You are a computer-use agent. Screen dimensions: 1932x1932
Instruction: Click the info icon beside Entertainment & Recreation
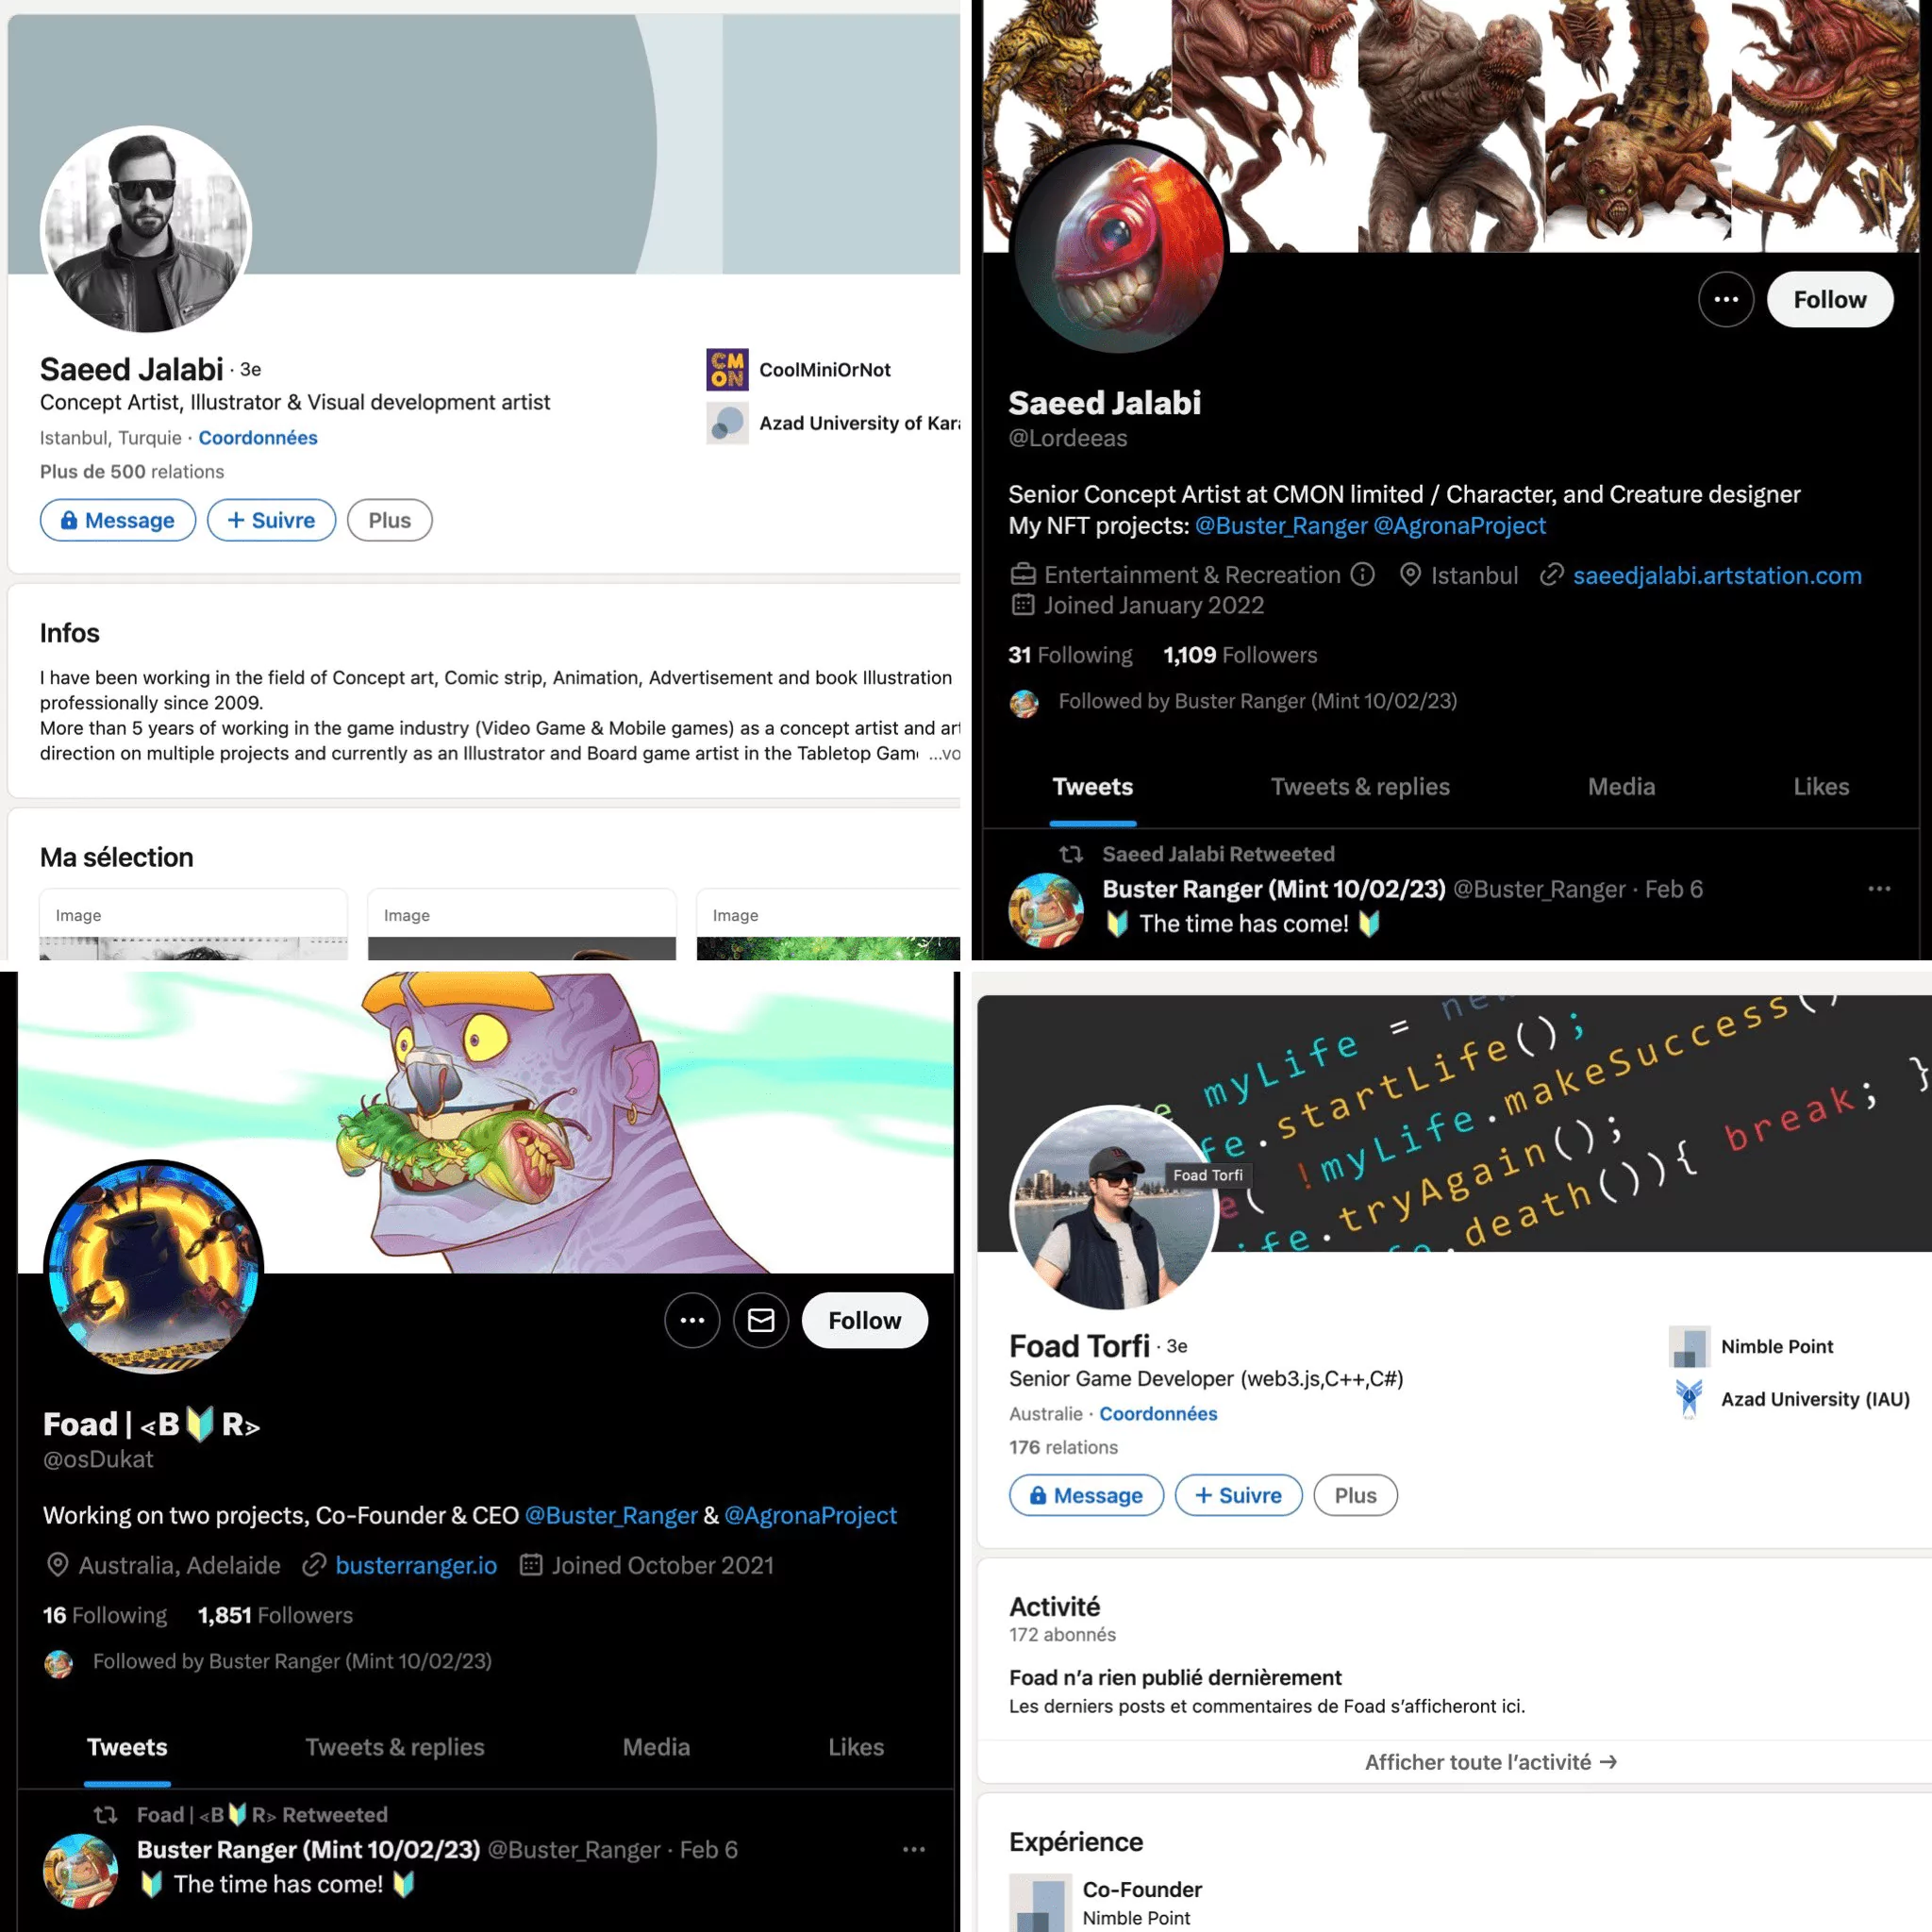click(x=1362, y=574)
